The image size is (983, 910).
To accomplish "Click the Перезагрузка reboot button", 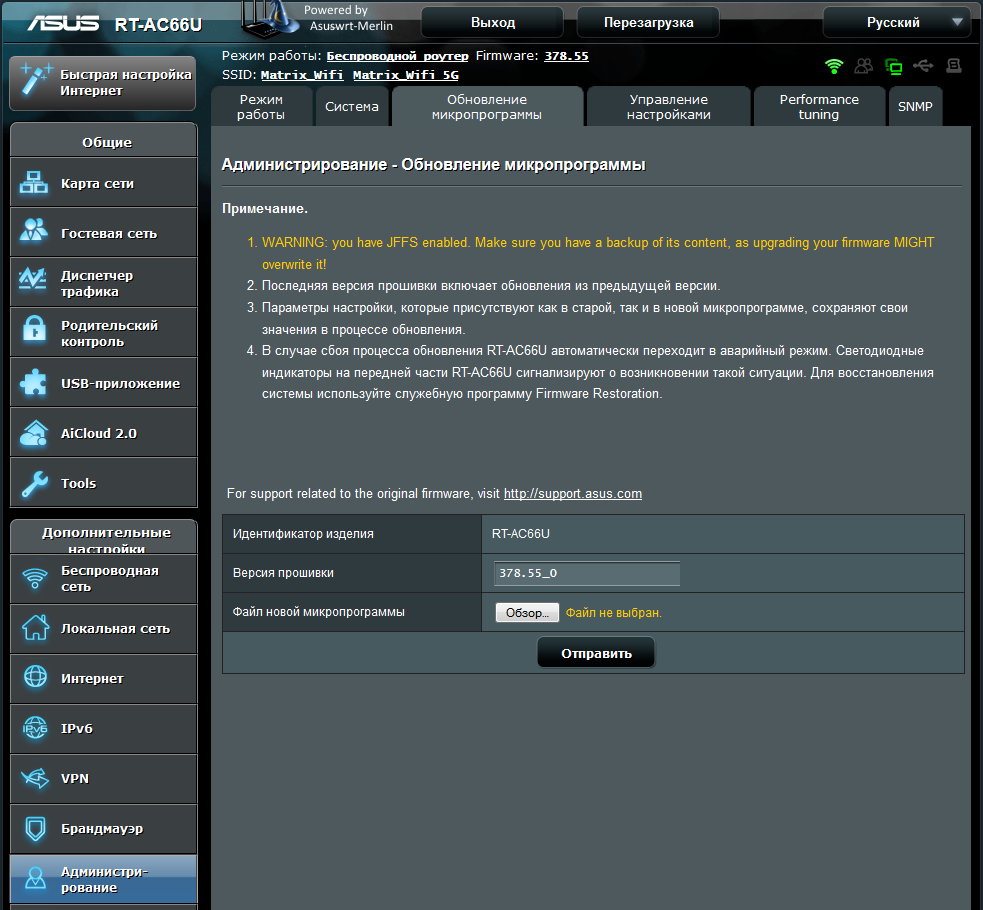I will pyautogui.click(x=648, y=23).
